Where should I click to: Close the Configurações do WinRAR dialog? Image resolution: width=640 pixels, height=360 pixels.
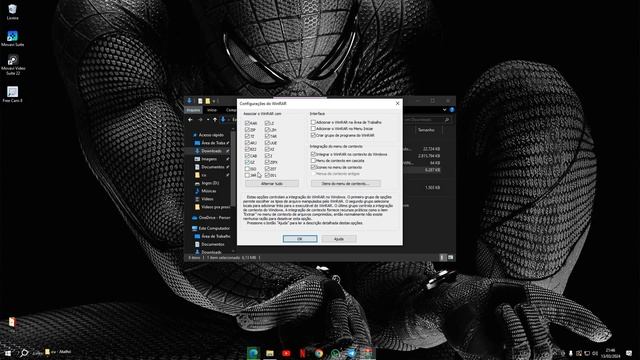(x=398, y=104)
